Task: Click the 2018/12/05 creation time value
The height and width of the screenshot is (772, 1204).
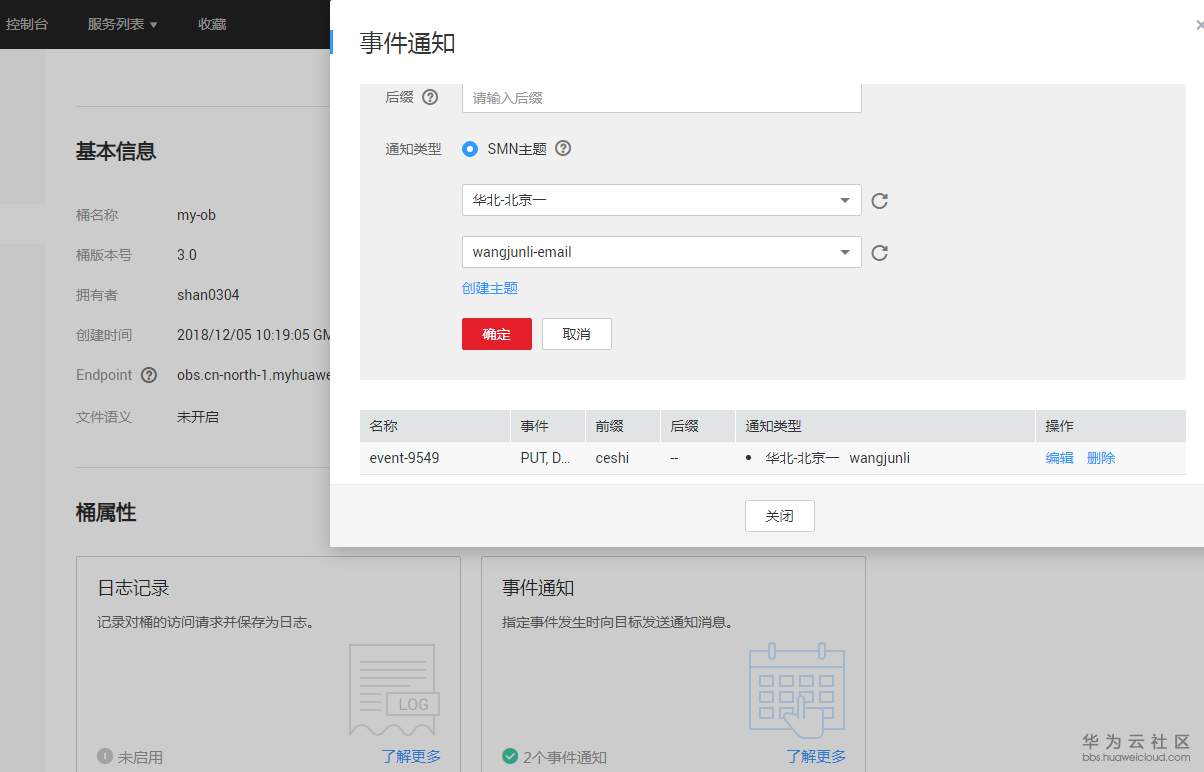Action: click(253, 335)
